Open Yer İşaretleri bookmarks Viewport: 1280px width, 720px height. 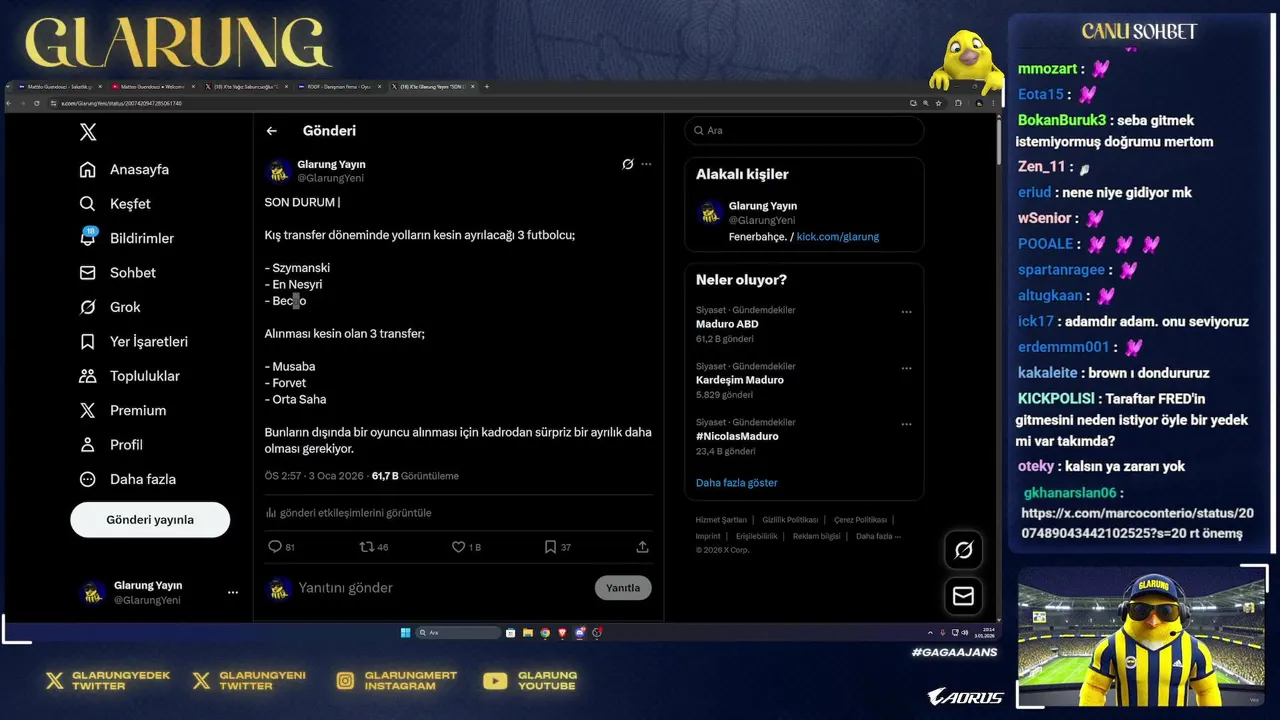click(x=134, y=342)
